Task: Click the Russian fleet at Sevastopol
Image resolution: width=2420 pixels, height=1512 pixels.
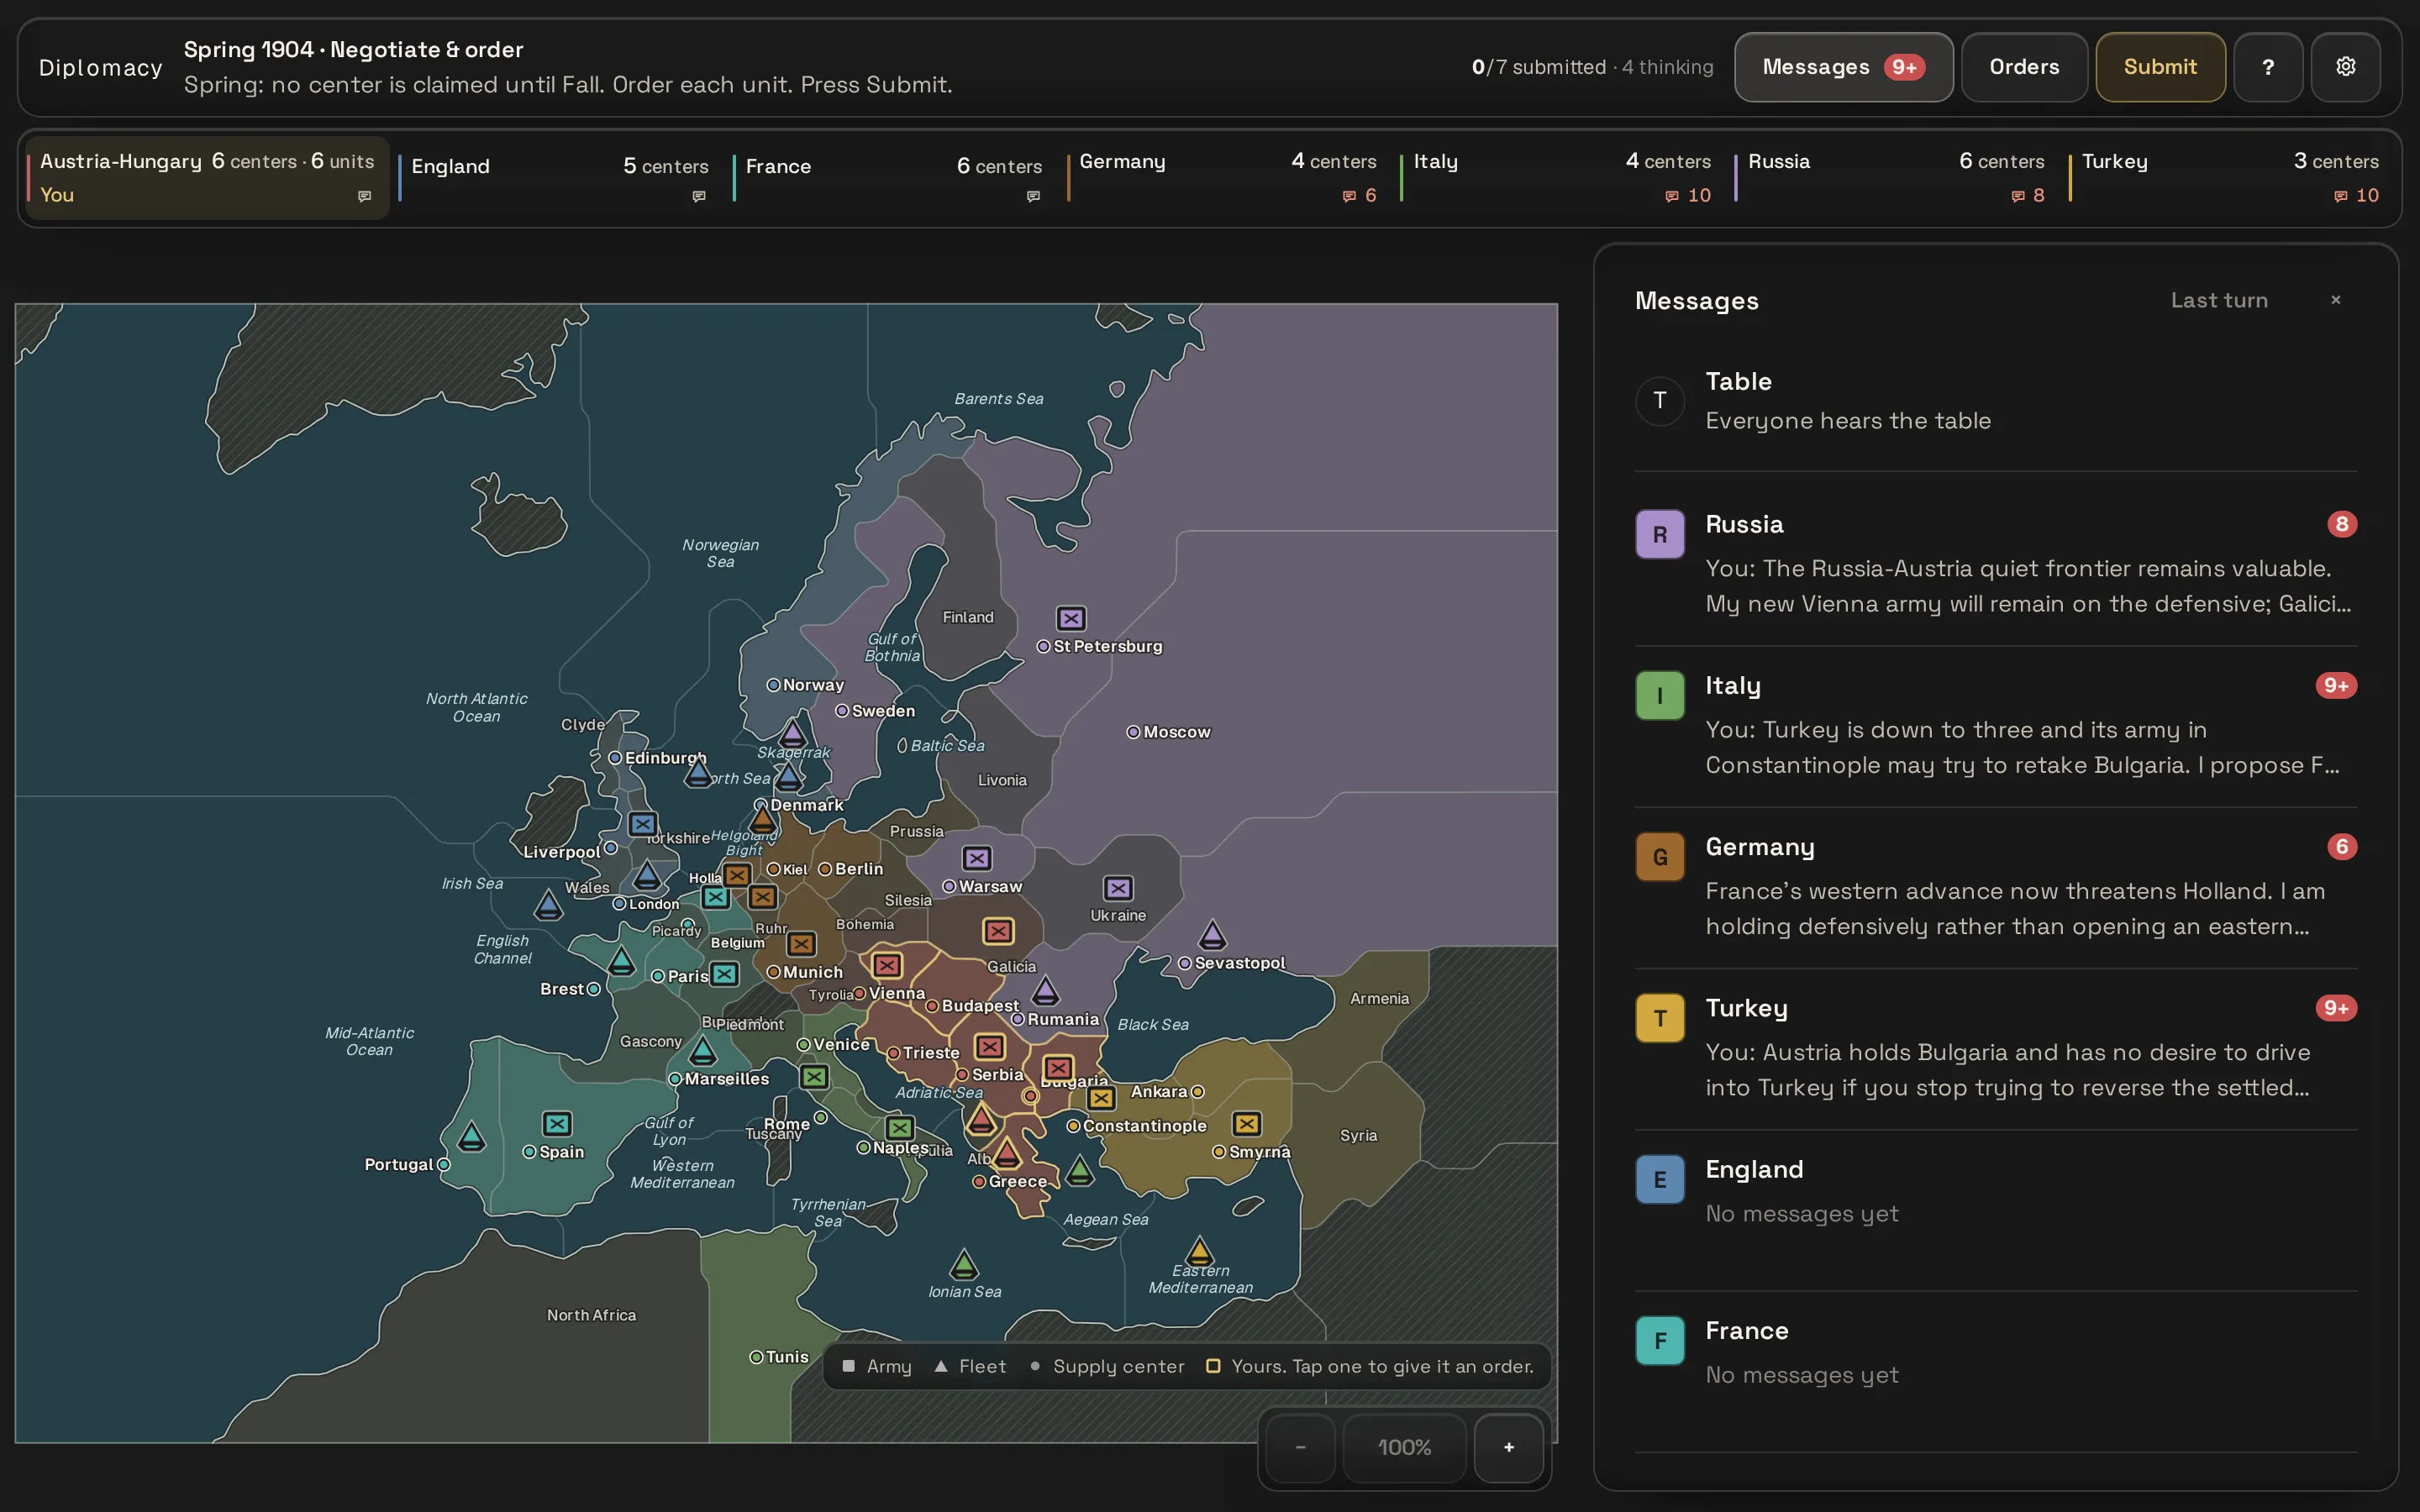Action: point(1212,935)
